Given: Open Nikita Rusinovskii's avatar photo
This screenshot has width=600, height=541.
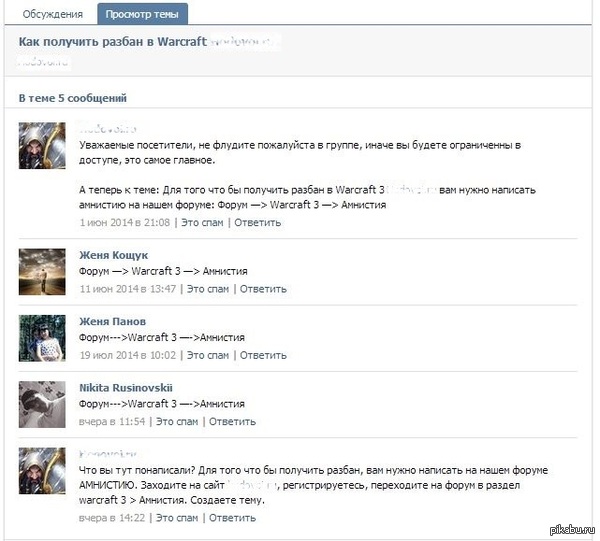Looking at the screenshot, I should point(42,404).
